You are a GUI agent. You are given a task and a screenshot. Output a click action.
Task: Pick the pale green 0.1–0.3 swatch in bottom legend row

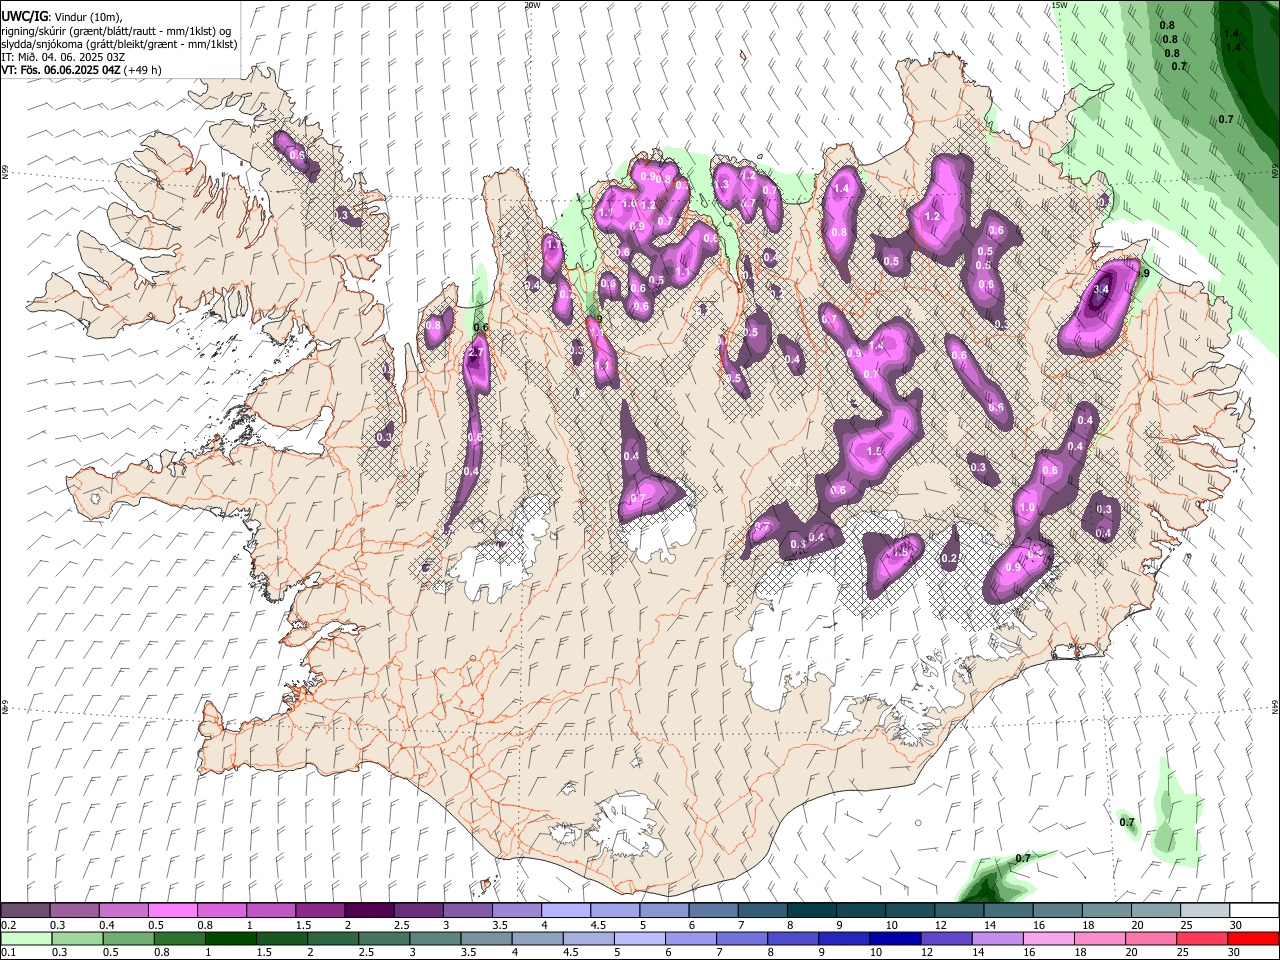25,938
